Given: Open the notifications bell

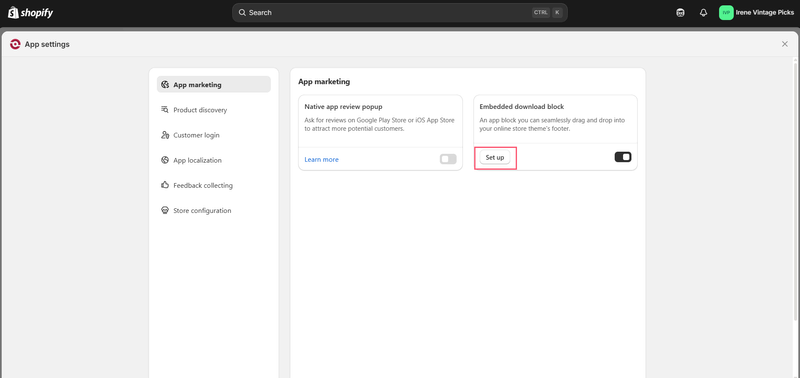Looking at the screenshot, I should [704, 13].
